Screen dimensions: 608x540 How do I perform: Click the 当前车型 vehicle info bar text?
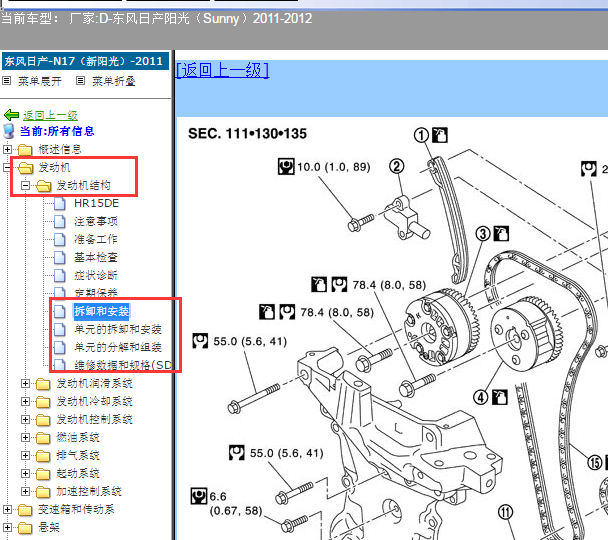point(157,19)
